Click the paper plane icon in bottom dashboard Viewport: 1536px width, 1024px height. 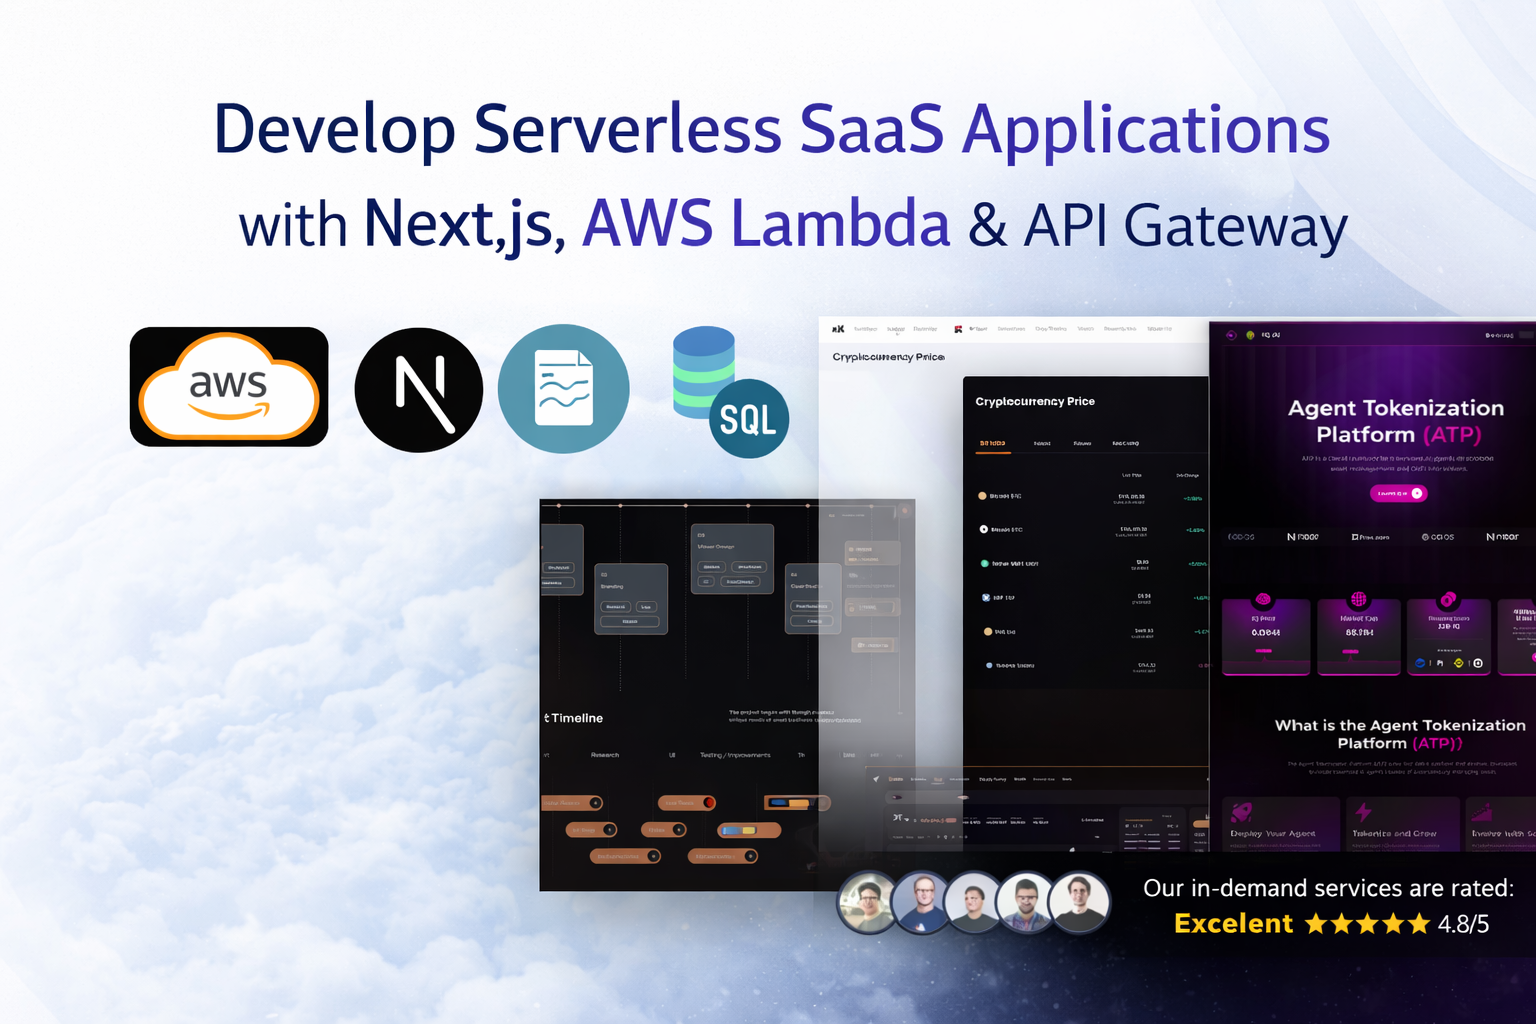point(876,779)
